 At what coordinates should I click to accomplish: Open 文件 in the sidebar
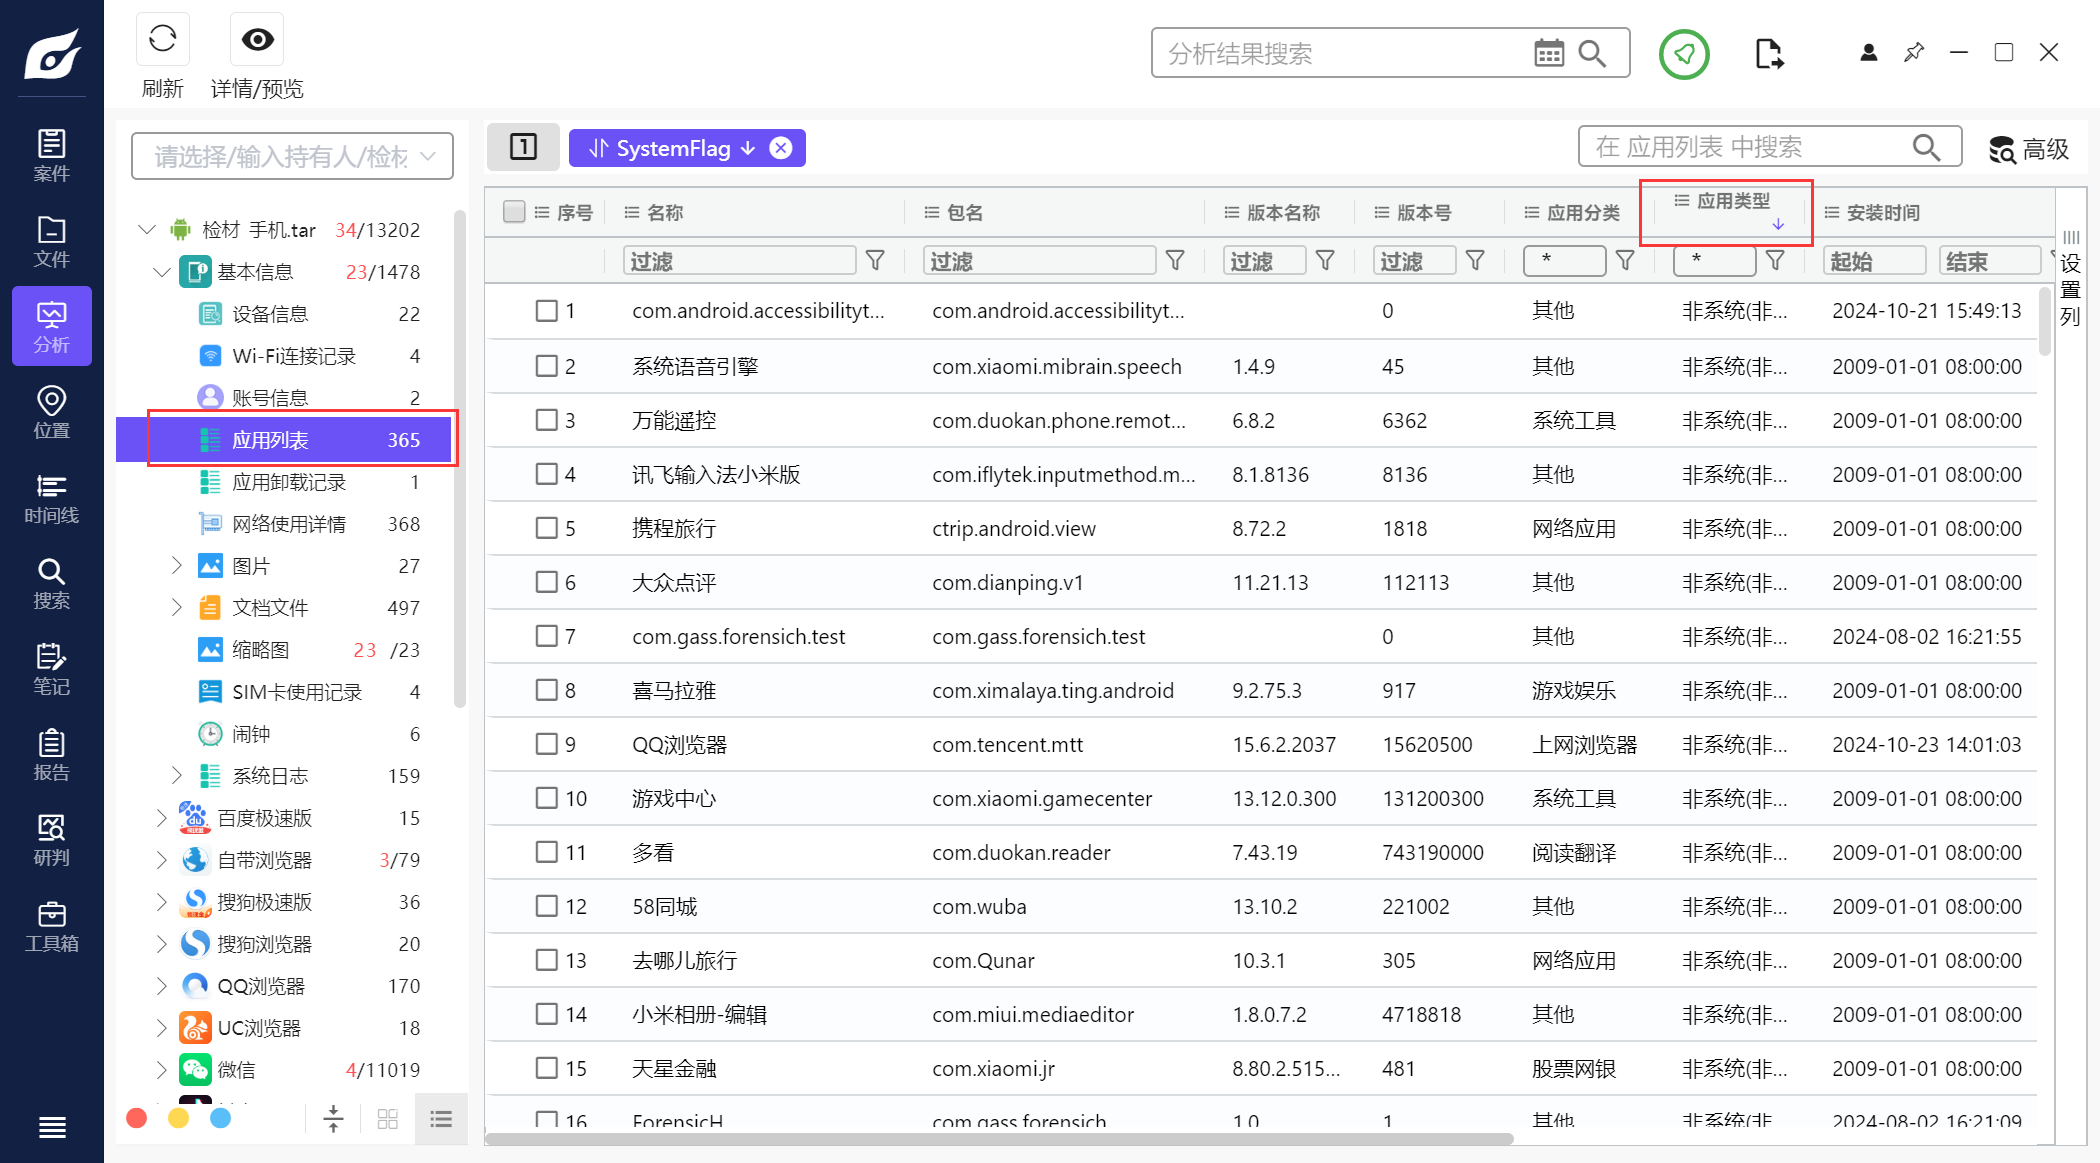(52, 242)
